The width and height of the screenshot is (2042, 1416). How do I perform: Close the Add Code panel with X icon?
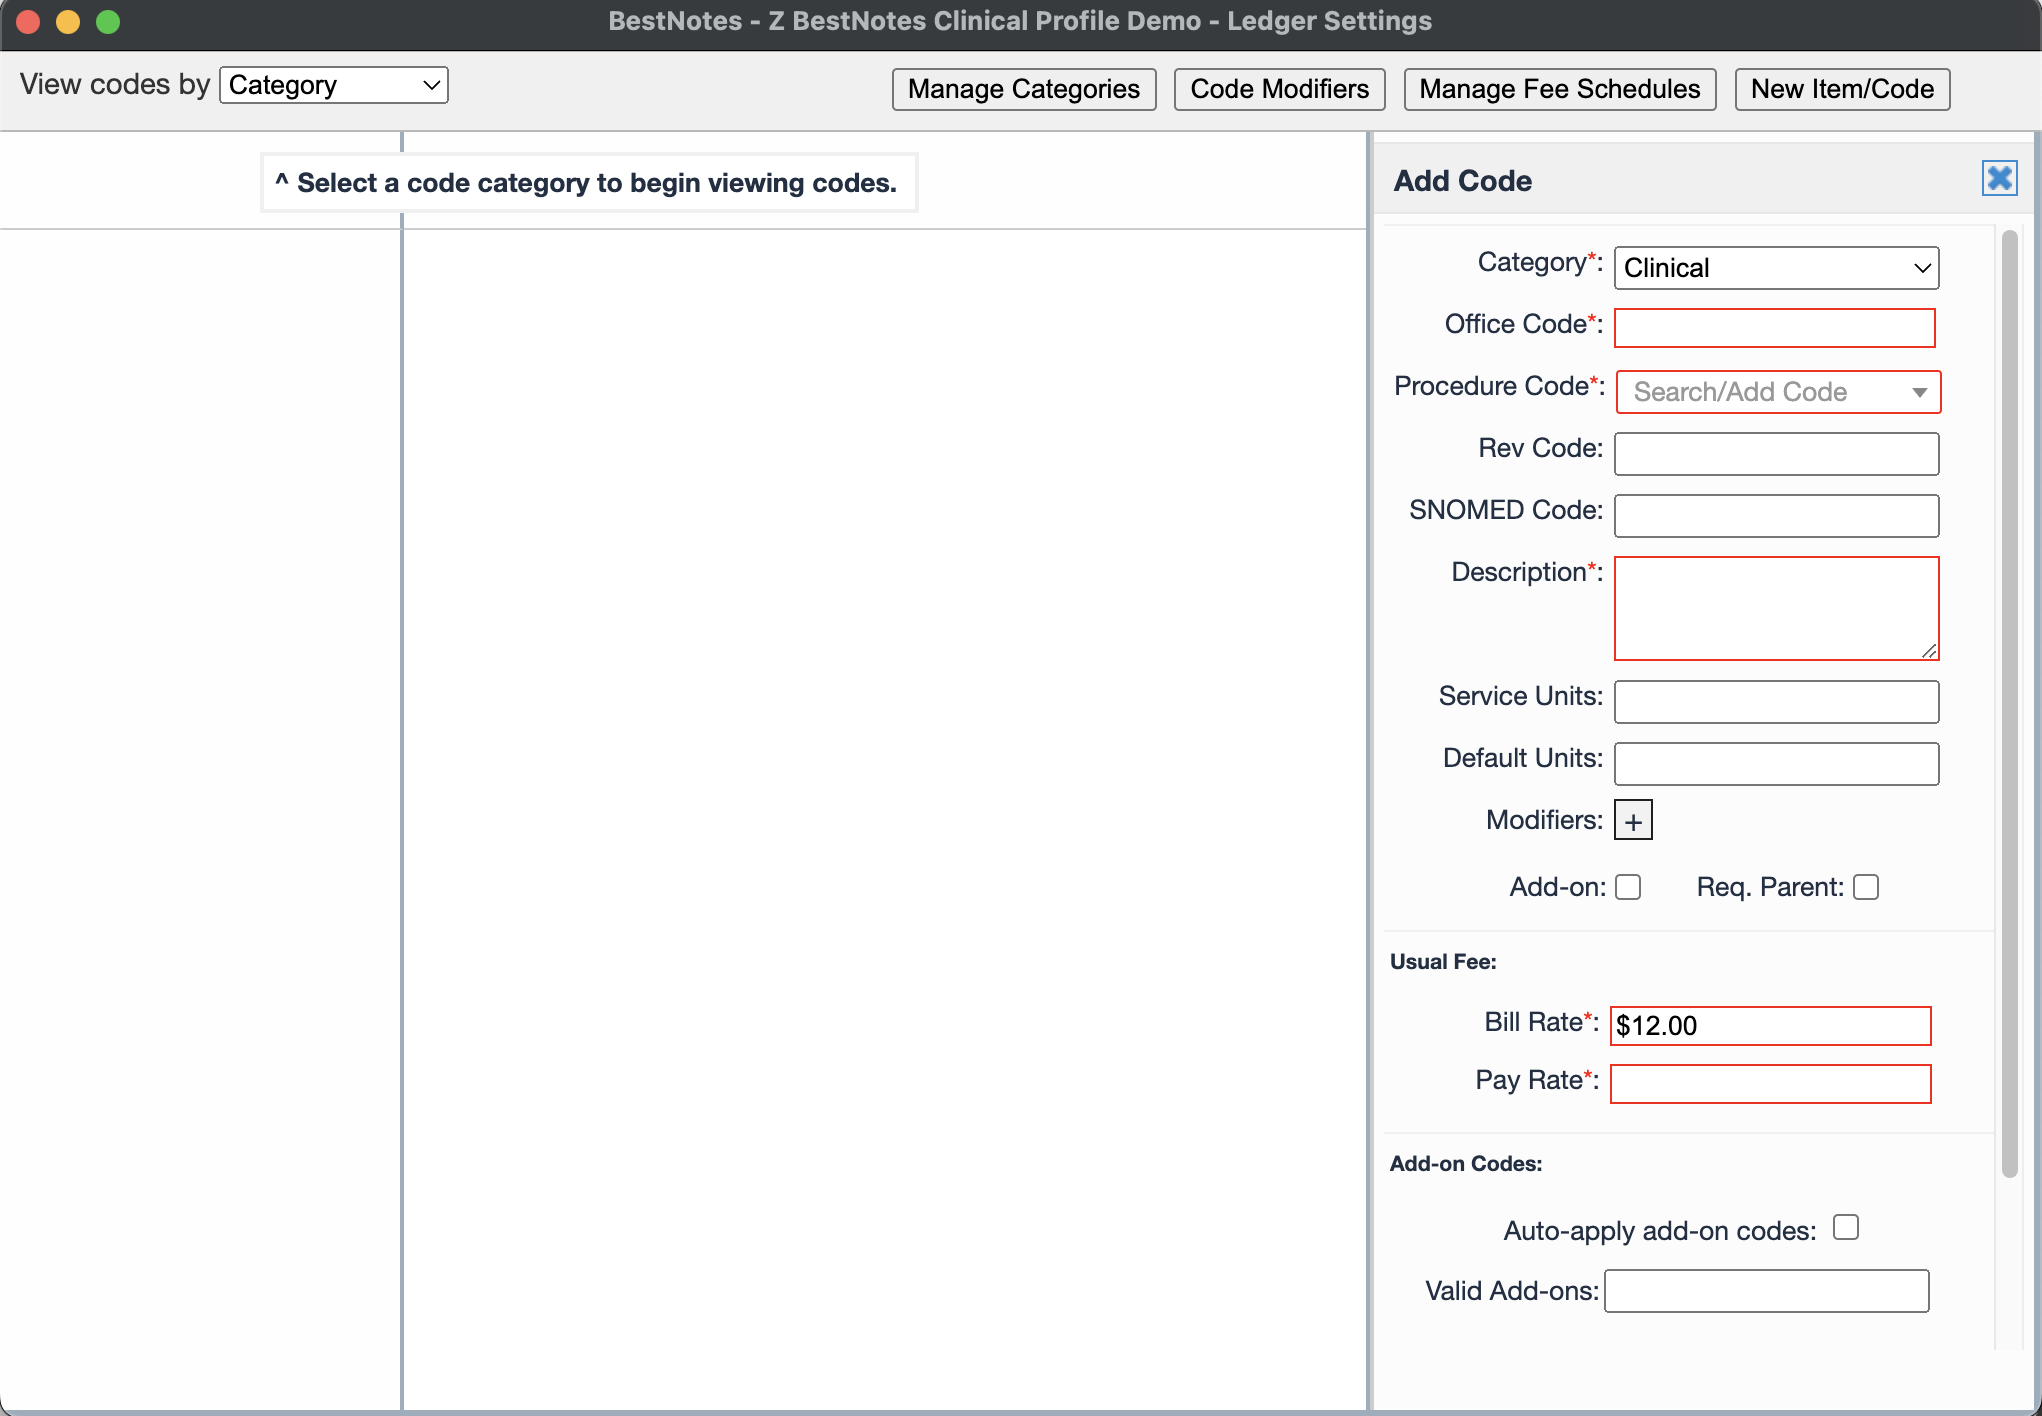pos(1999,179)
